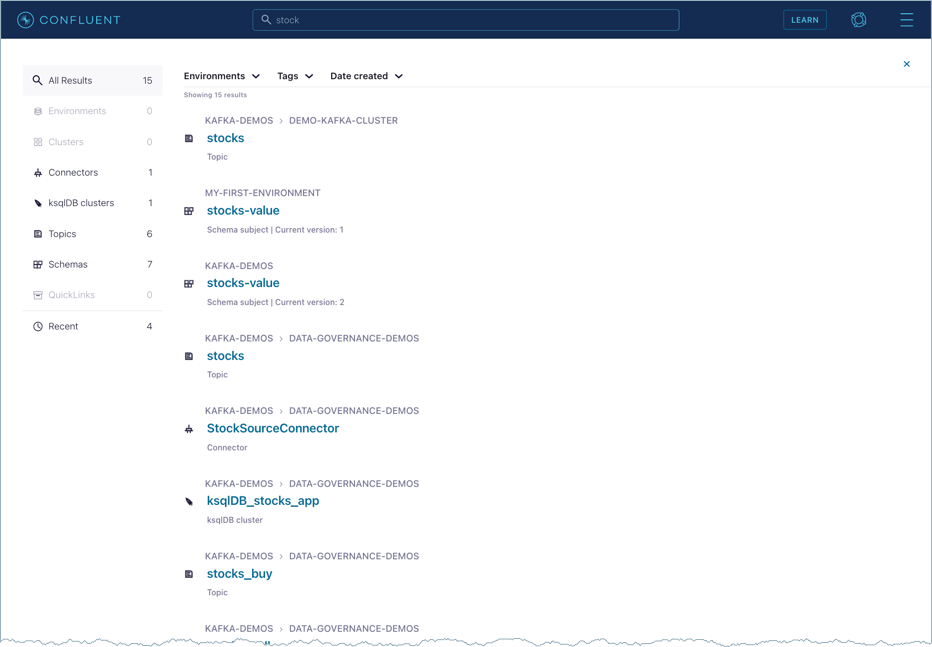Select the Topics category in sidebar
932x647 pixels.
point(62,234)
